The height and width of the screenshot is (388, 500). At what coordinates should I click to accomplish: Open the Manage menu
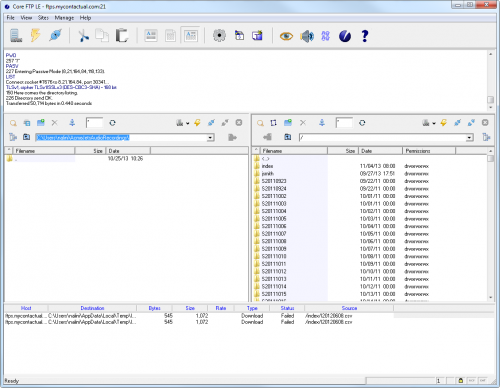click(64, 18)
